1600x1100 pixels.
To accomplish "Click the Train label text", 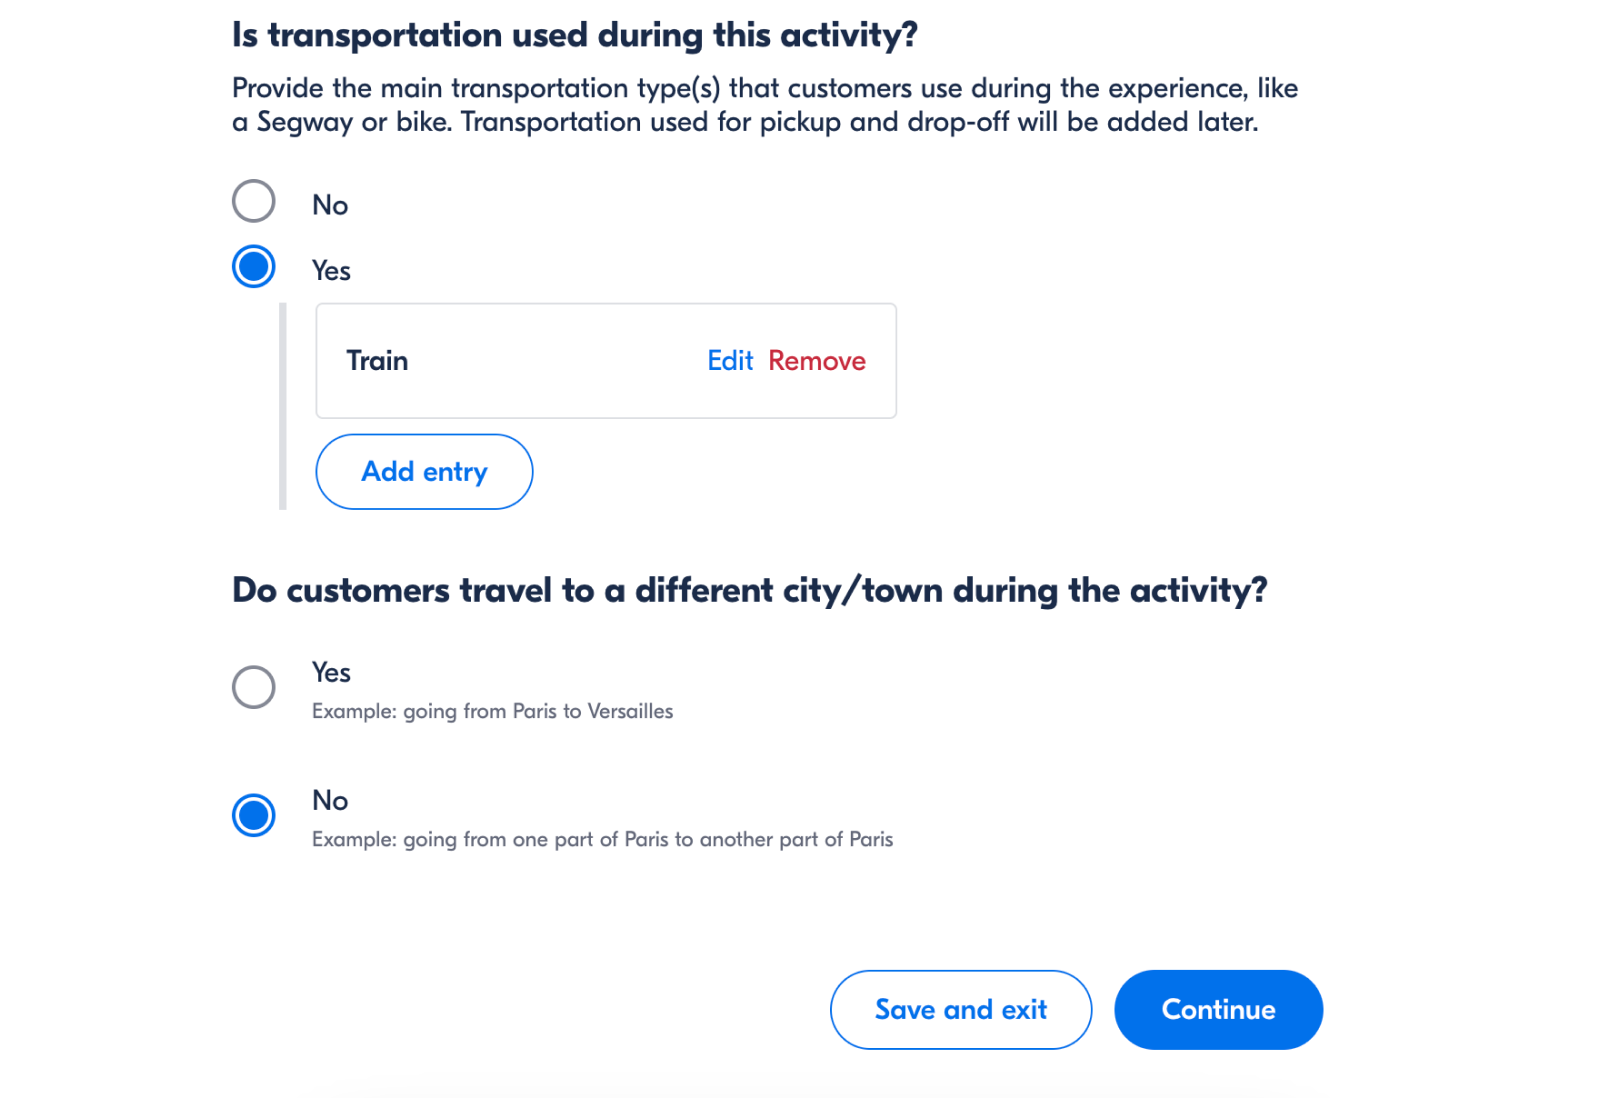I will click(377, 361).
